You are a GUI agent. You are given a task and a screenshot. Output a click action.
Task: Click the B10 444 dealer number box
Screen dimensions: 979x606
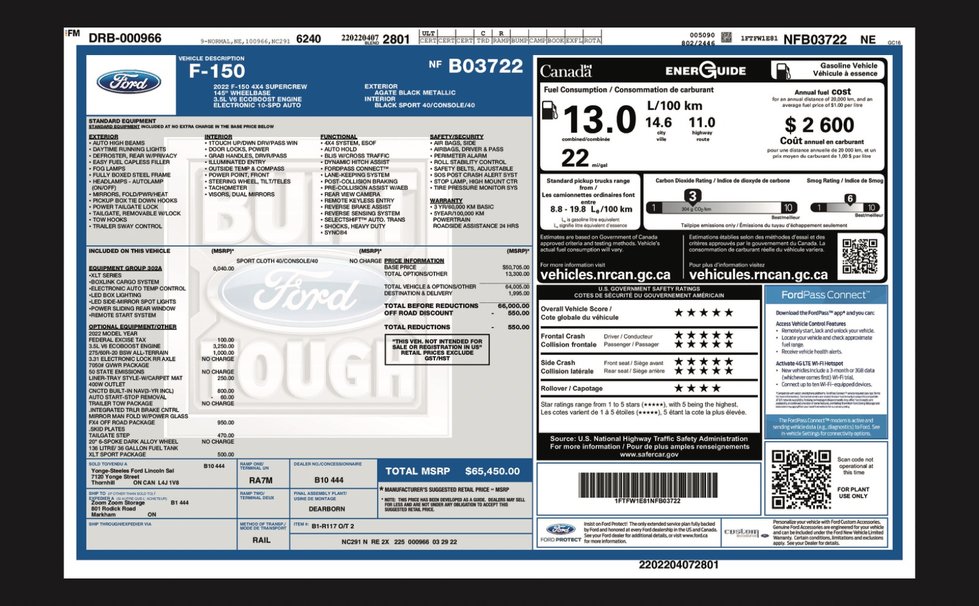(333, 475)
